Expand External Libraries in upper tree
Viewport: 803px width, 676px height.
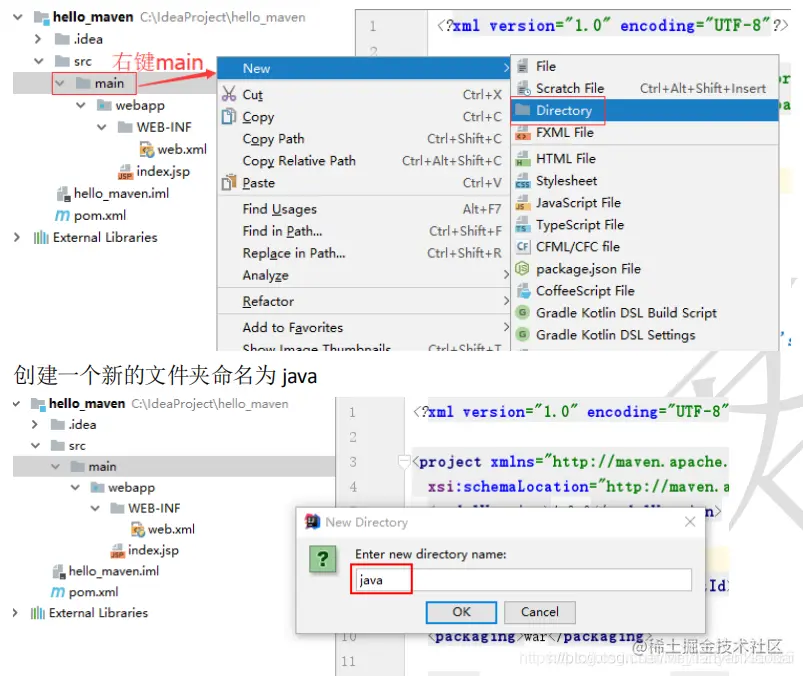(17, 238)
